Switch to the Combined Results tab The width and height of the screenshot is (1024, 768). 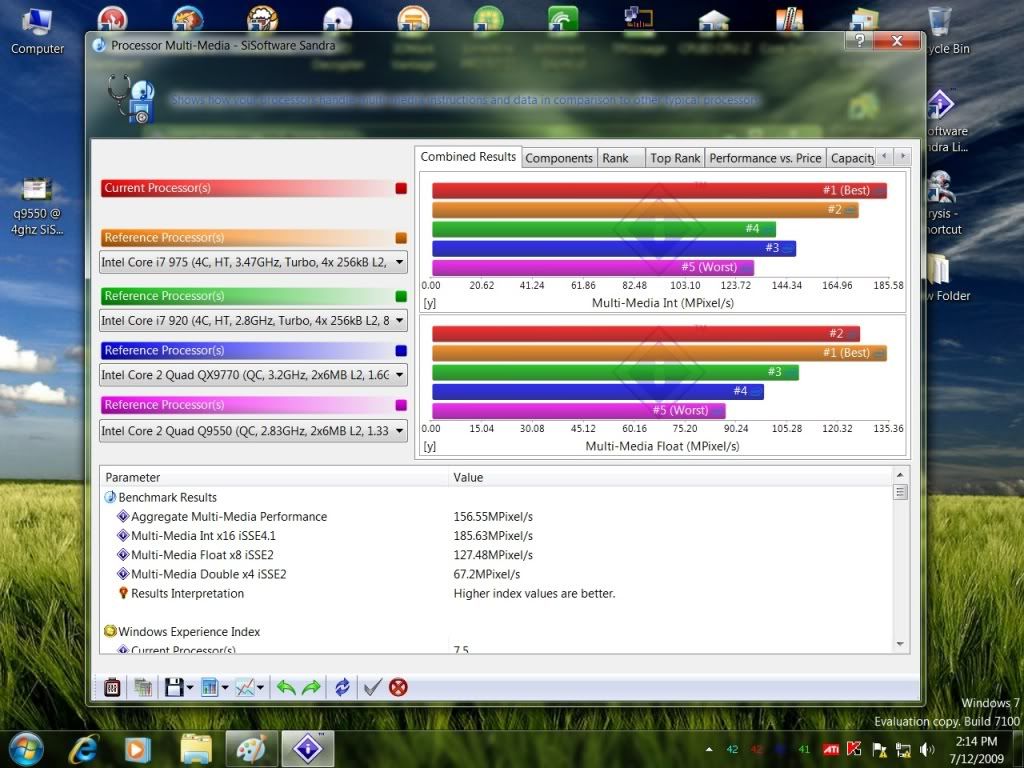tap(468, 157)
